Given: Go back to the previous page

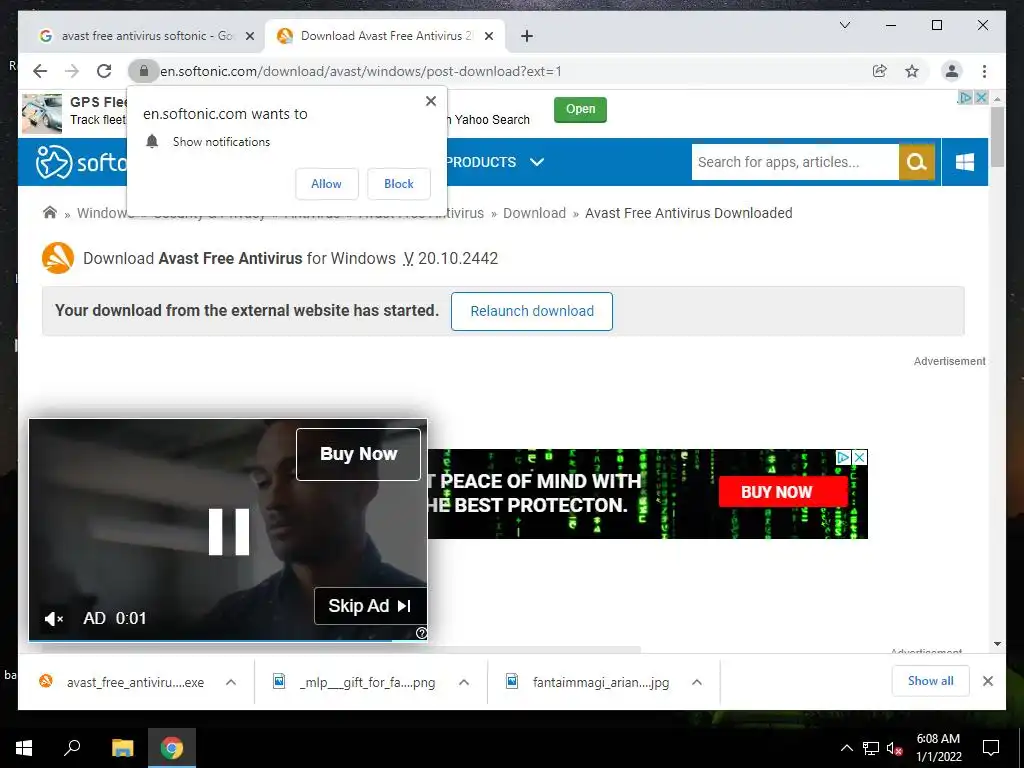Looking at the screenshot, I should tap(40, 71).
